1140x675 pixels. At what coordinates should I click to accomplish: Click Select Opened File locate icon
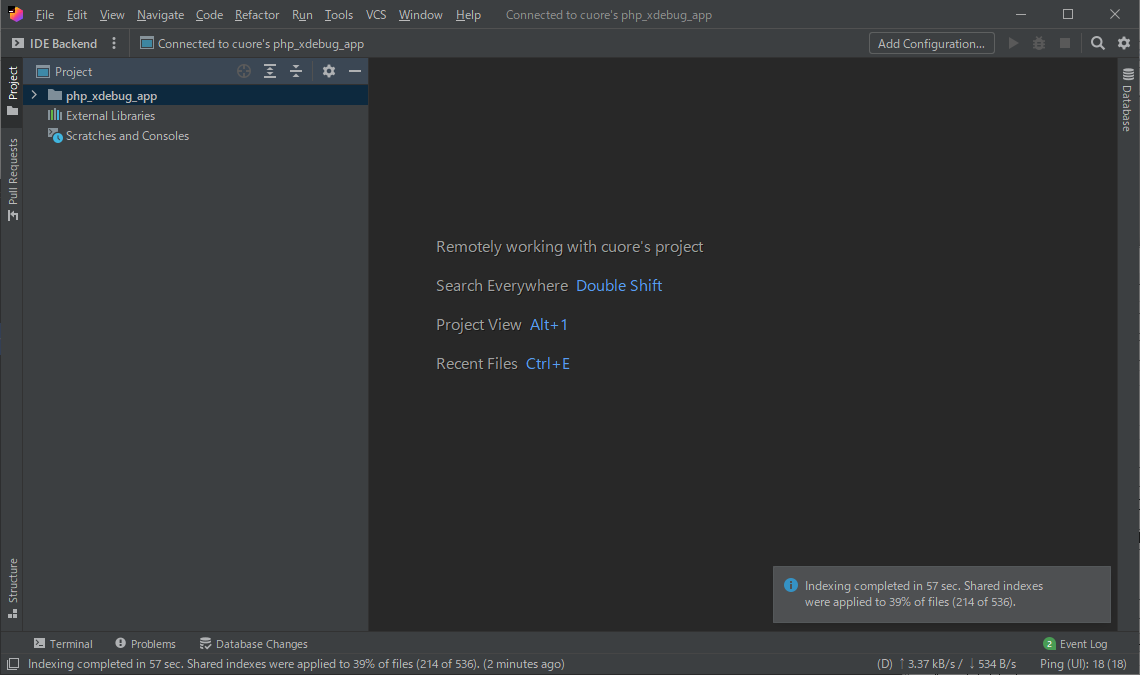pyautogui.click(x=244, y=71)
